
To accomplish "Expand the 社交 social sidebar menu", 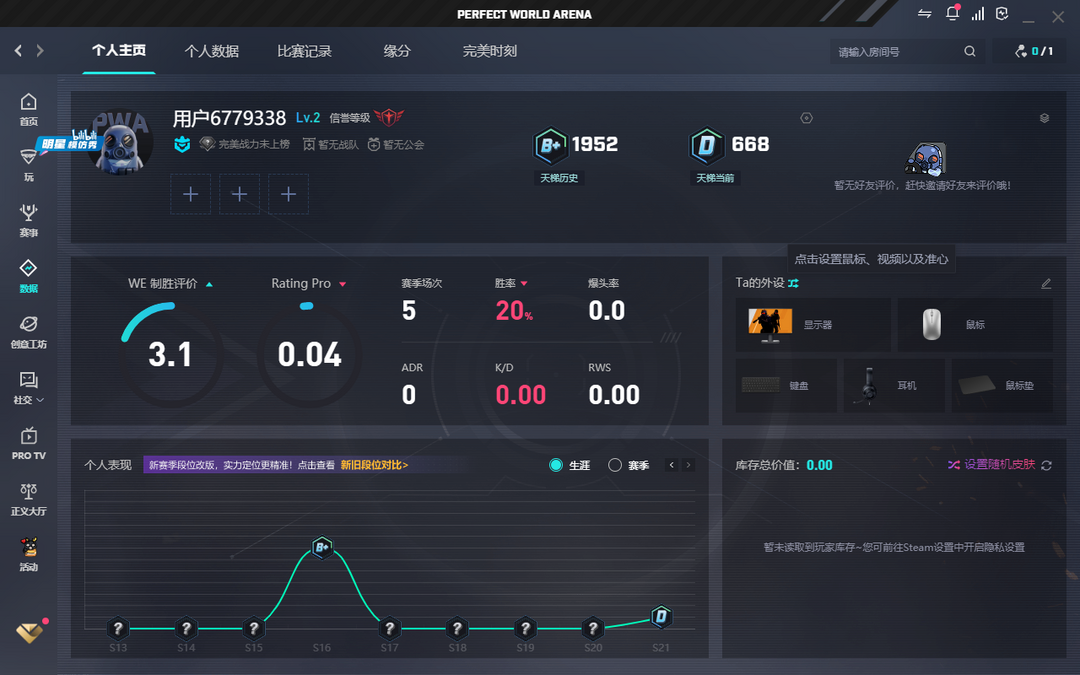I will click(28, 388).
